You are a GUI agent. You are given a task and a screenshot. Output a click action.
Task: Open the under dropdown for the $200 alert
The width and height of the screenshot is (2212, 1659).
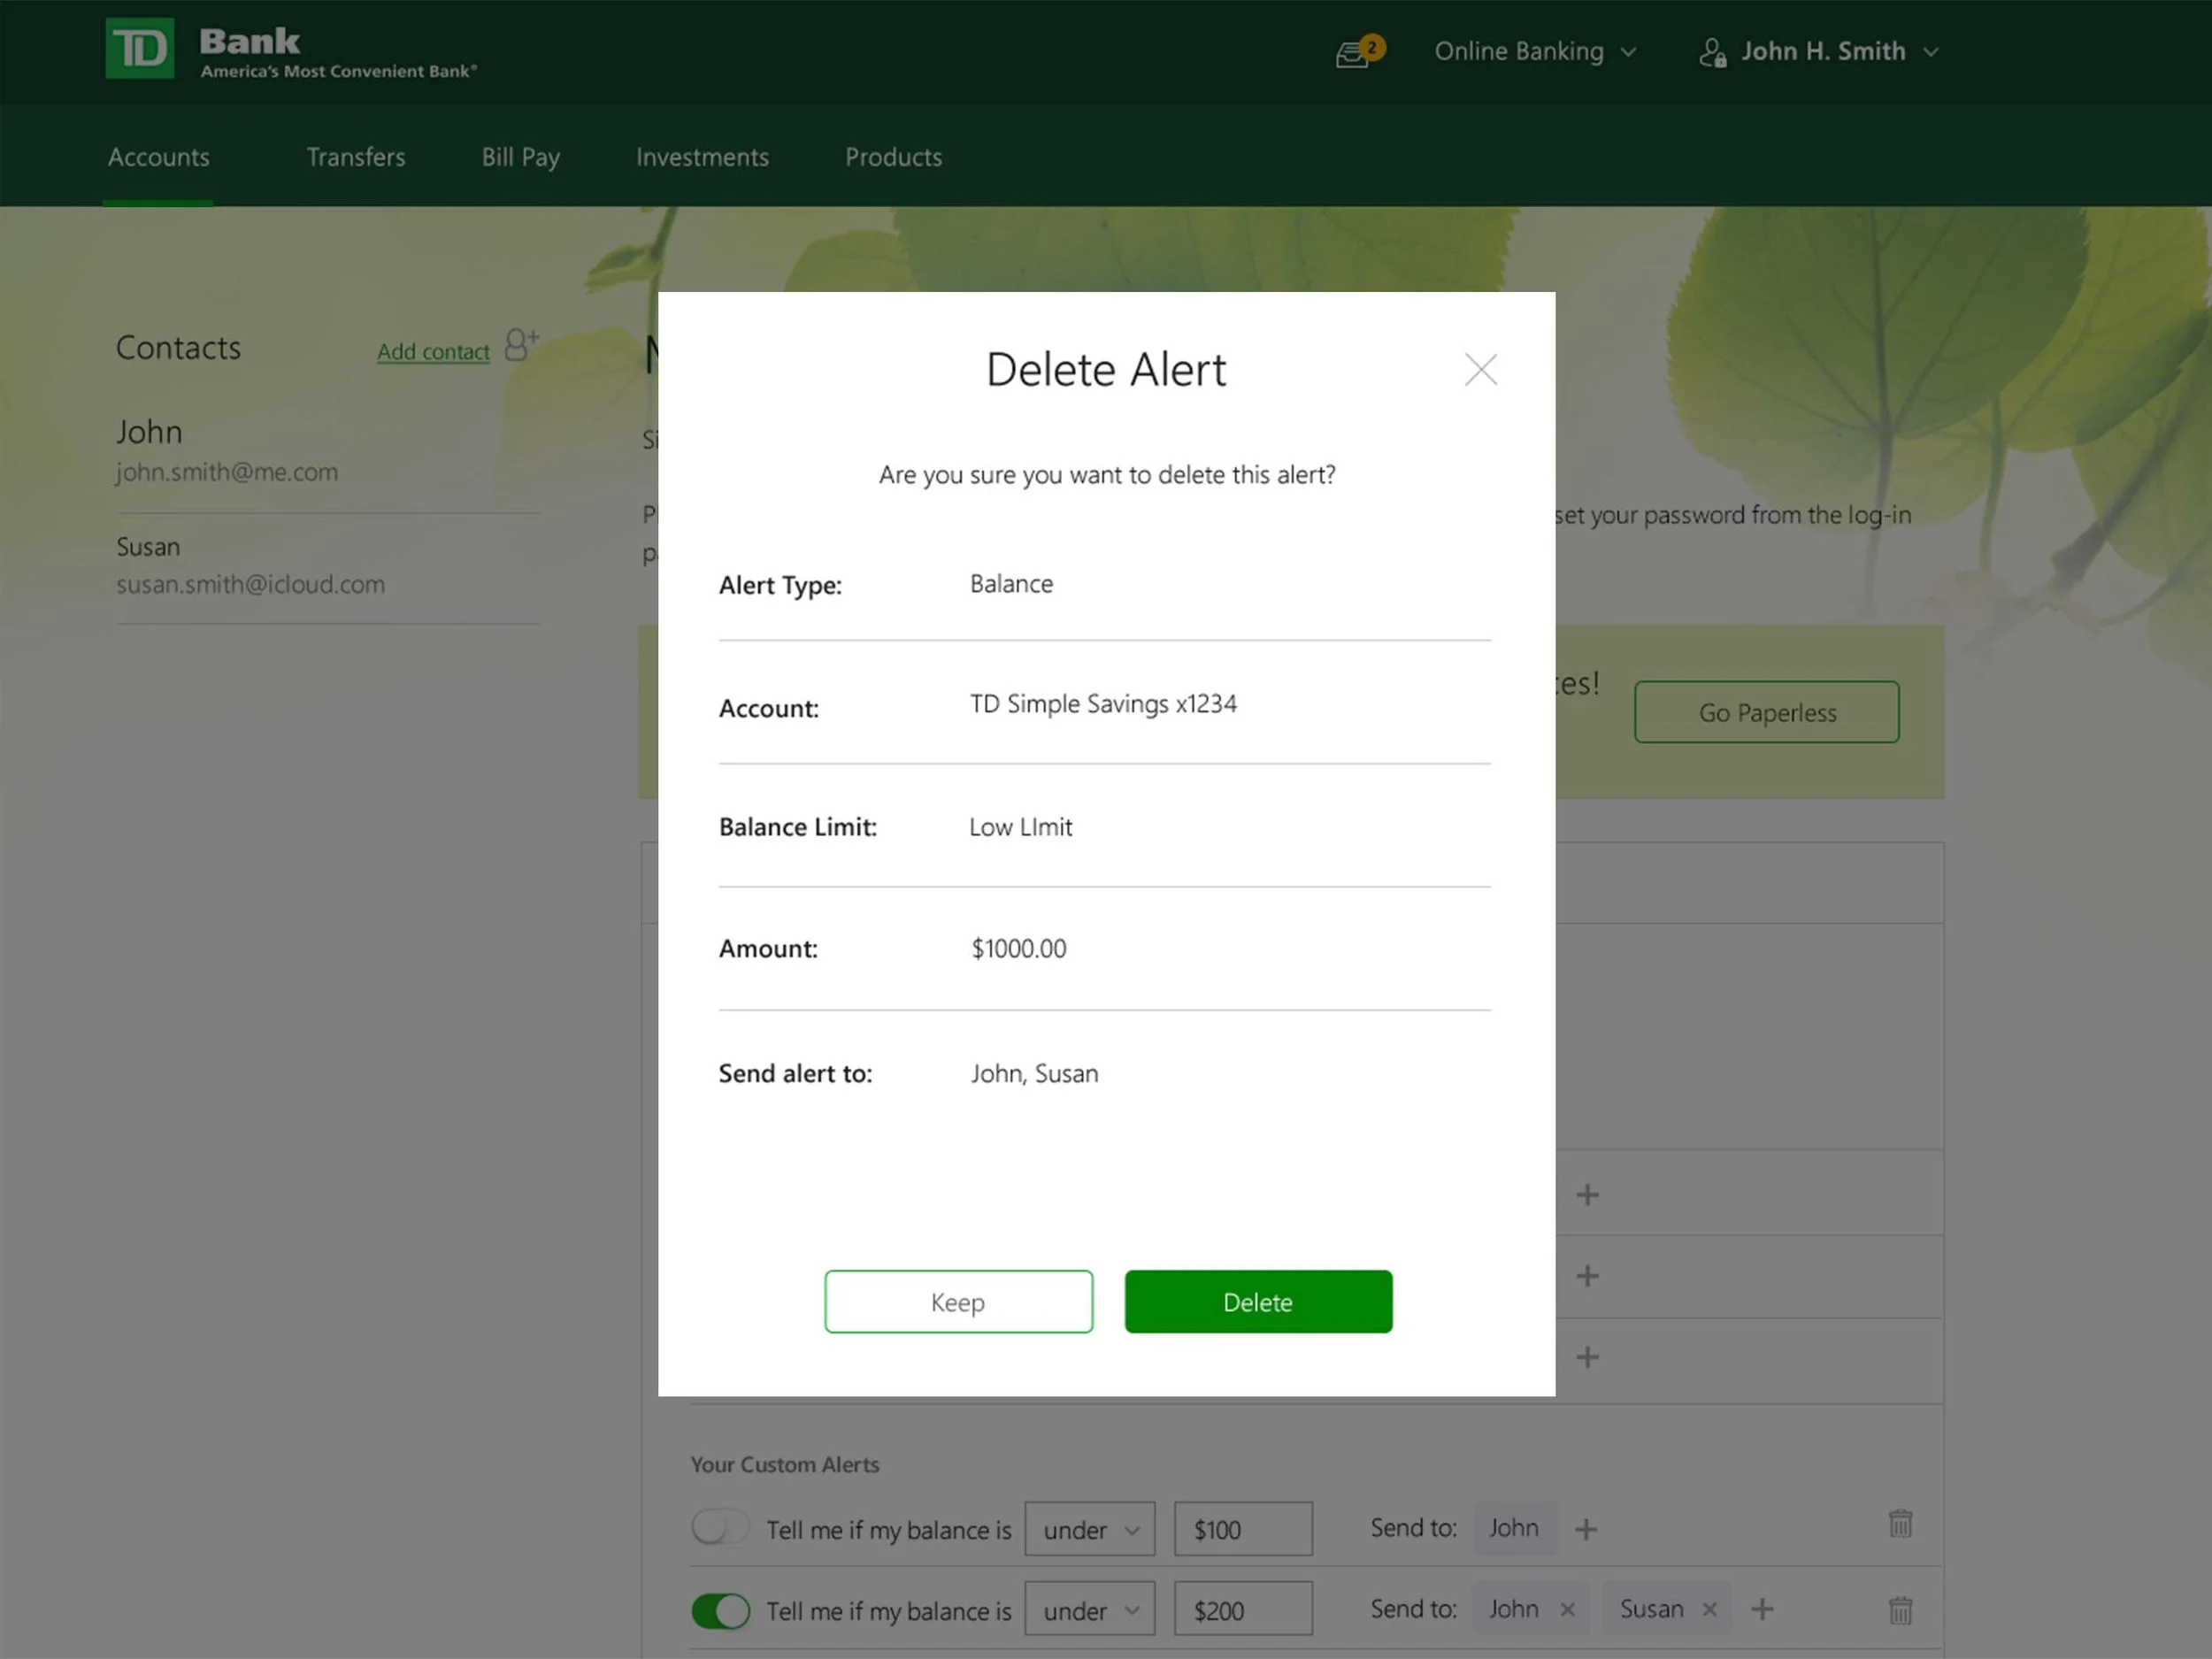pyautogui.click(x=1089, y=1609)
